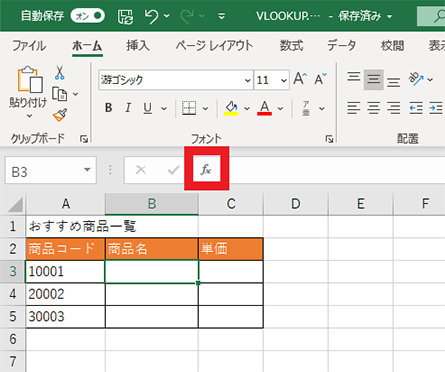Open the データ tab

342,46
